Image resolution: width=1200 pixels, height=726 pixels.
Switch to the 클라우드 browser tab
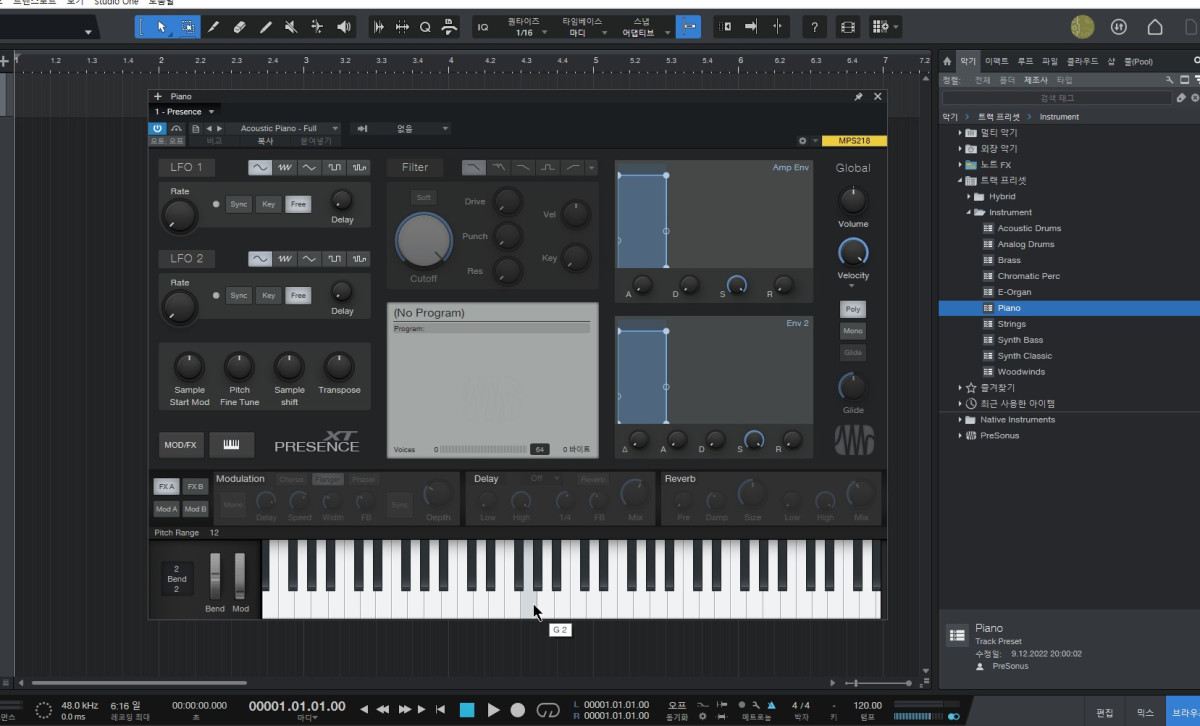pyautogui.click(x=1082, y=61)
